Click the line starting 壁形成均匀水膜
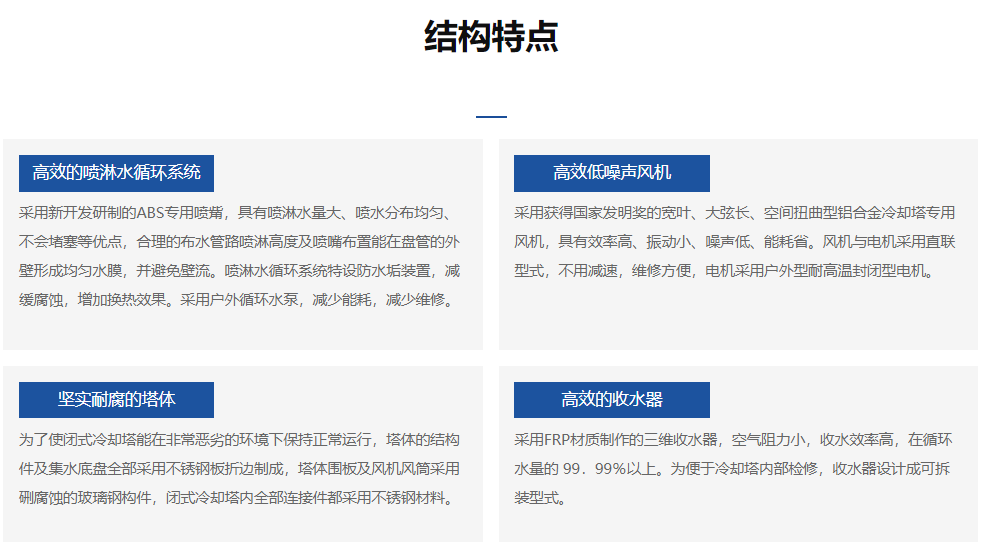This screenshot has height=543, width=982. point(239,270)
